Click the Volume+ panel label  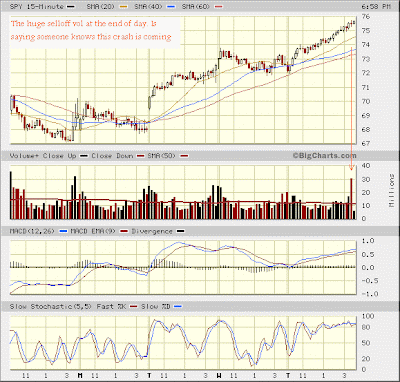point(23,156)
